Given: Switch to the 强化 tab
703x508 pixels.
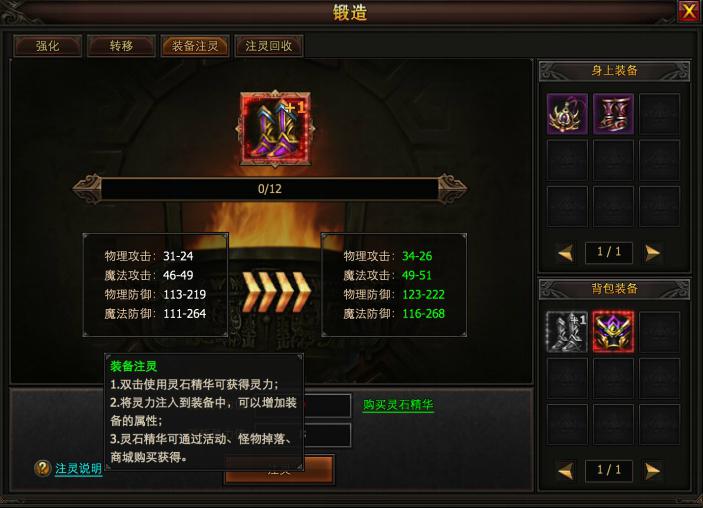Looking at the screenshot, I should click(48, 46).
